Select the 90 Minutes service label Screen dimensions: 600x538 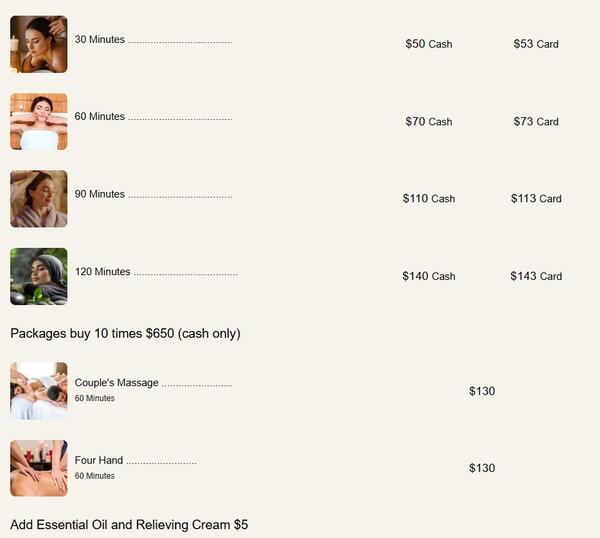point(100,194)
